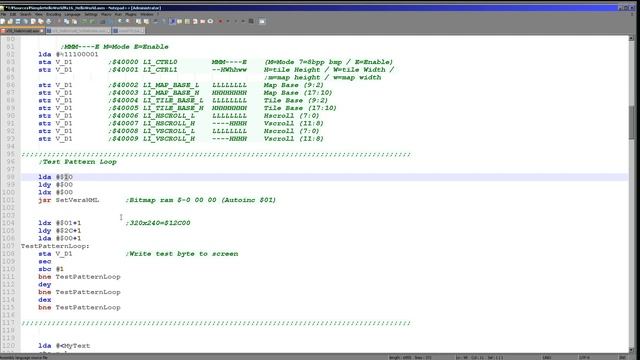
Task: Click the vertical scrollbar thumb
Action: (631, 122)
